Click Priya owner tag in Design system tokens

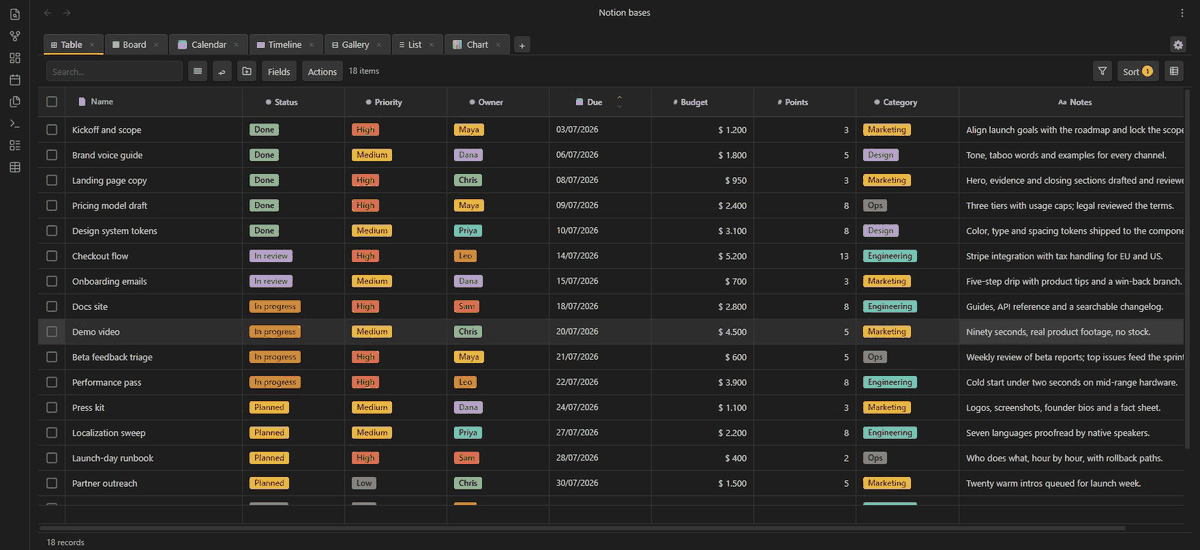pyautogui.click(x=467, y=231)
